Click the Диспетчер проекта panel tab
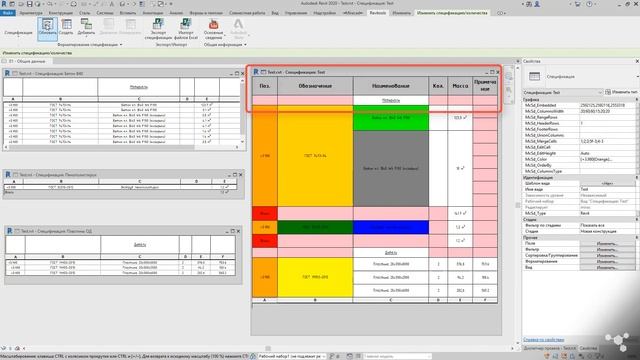The image size is (640, 360). [549, 348]
